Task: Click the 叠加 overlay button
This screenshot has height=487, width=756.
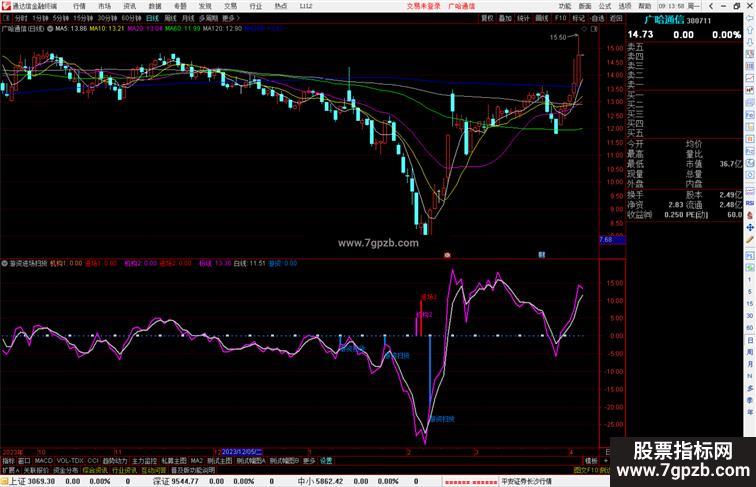Action: click(505, 18)
